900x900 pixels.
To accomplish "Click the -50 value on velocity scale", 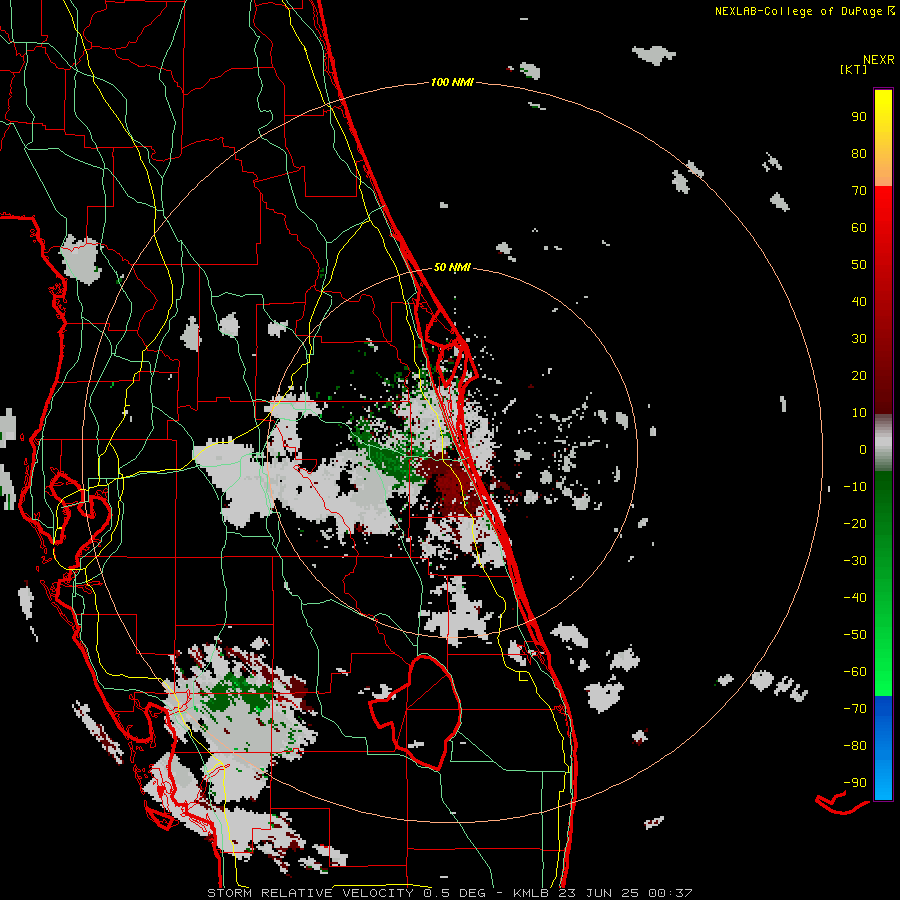I will point(855,635).
